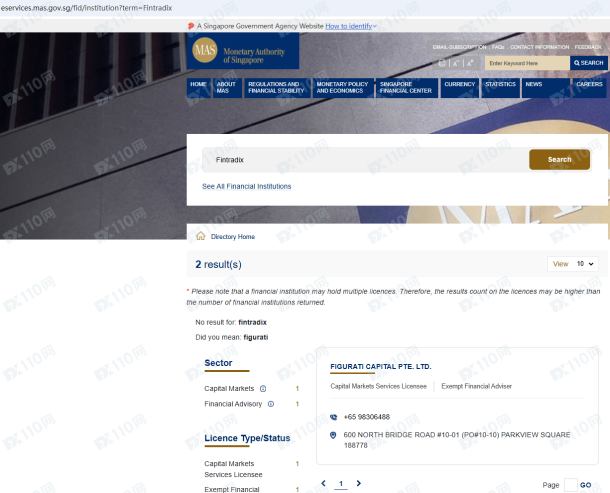Open 'See All Financial Institutions' link

pyautogui.click(x=247, y=186)
